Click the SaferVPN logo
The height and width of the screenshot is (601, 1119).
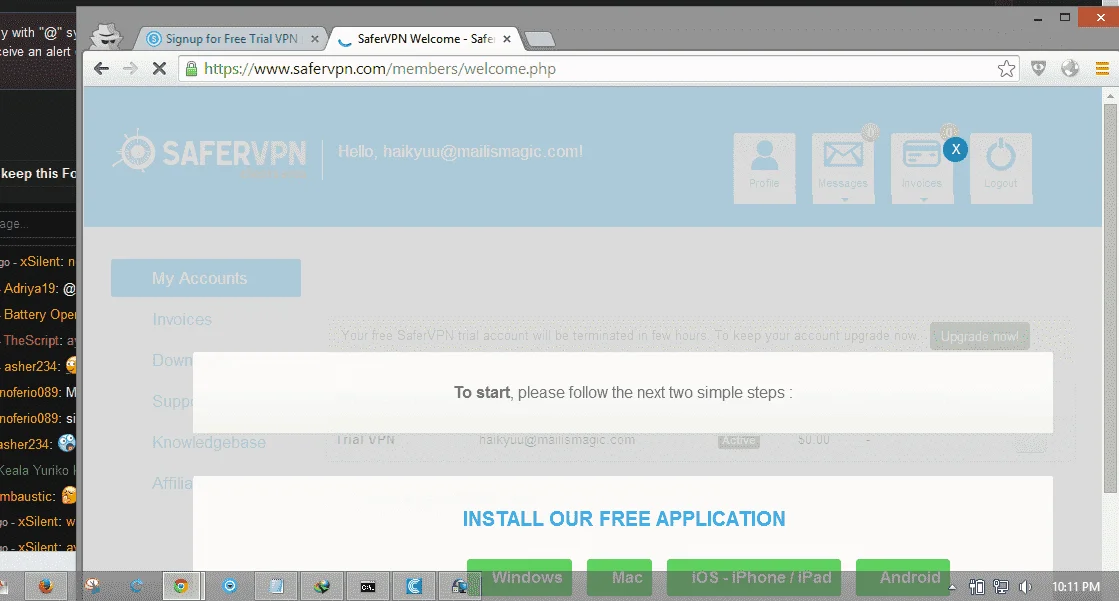(211, 152)
